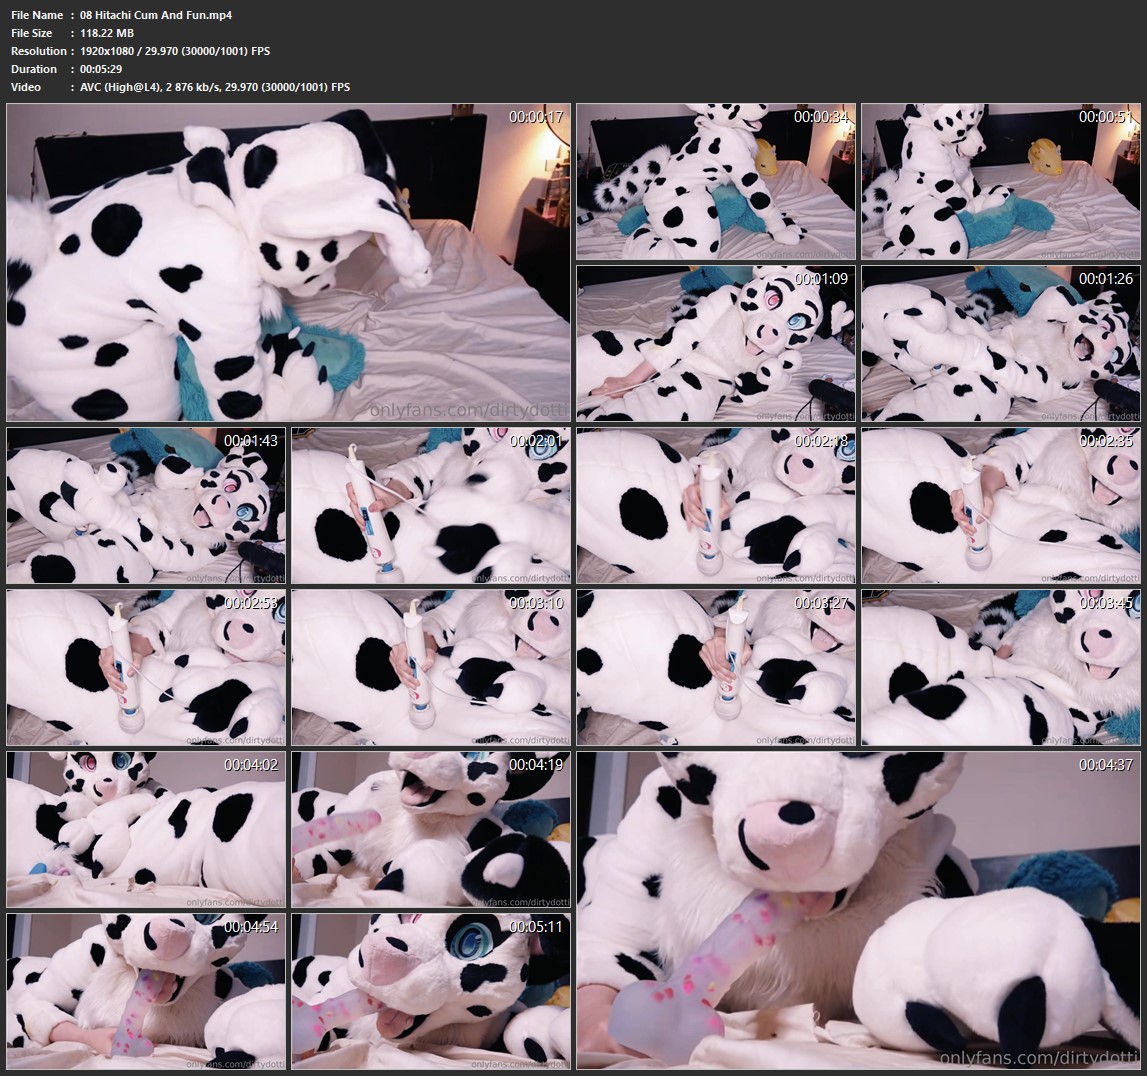Click the thumbnail at 00:04:19

pos(431,829)
